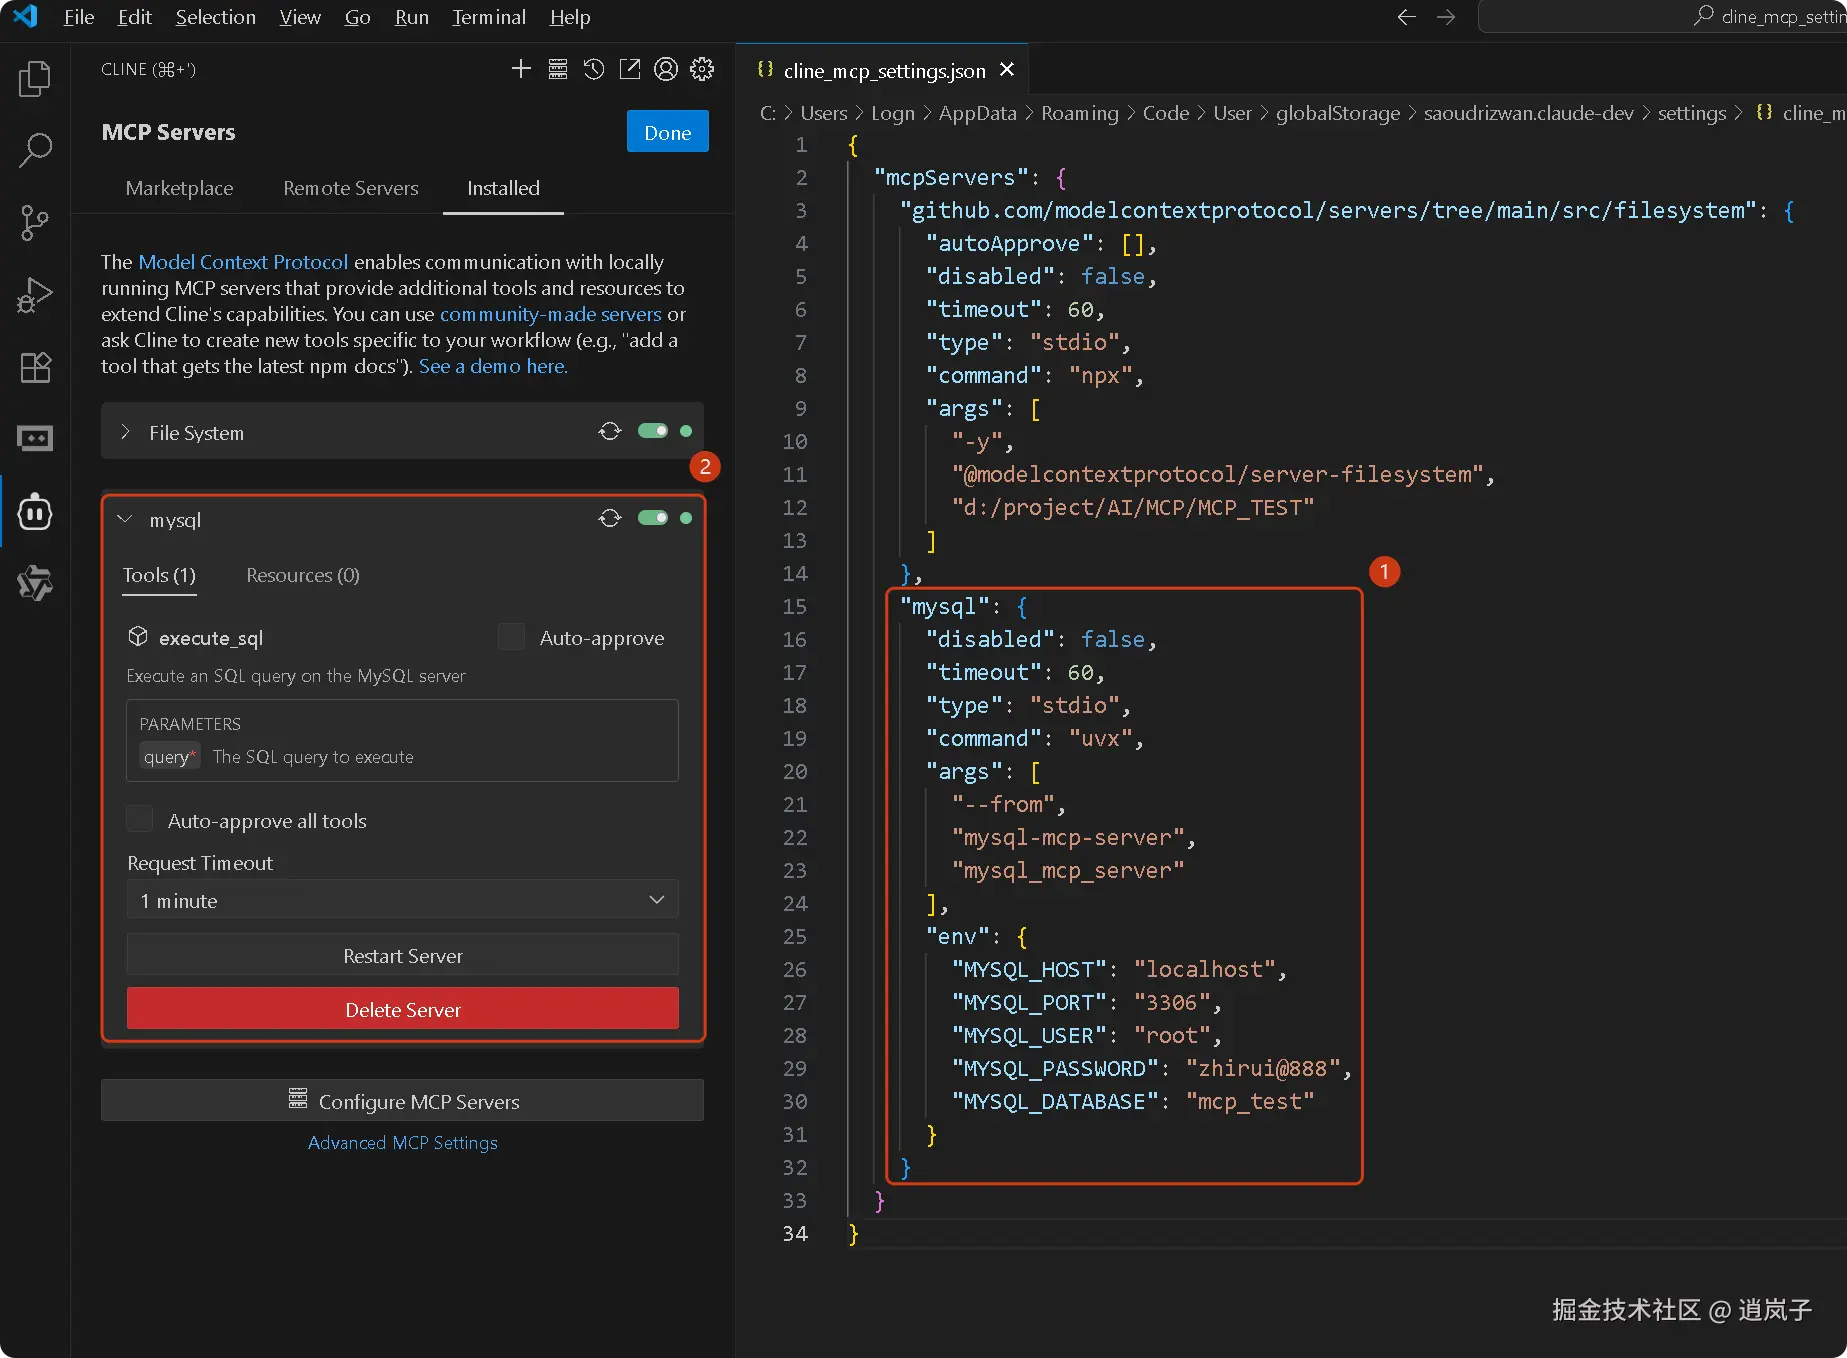The width and height of the screenshot is (1847, 1358).
Task: Restart the mysql server via refresh icon
Action: 610,518
